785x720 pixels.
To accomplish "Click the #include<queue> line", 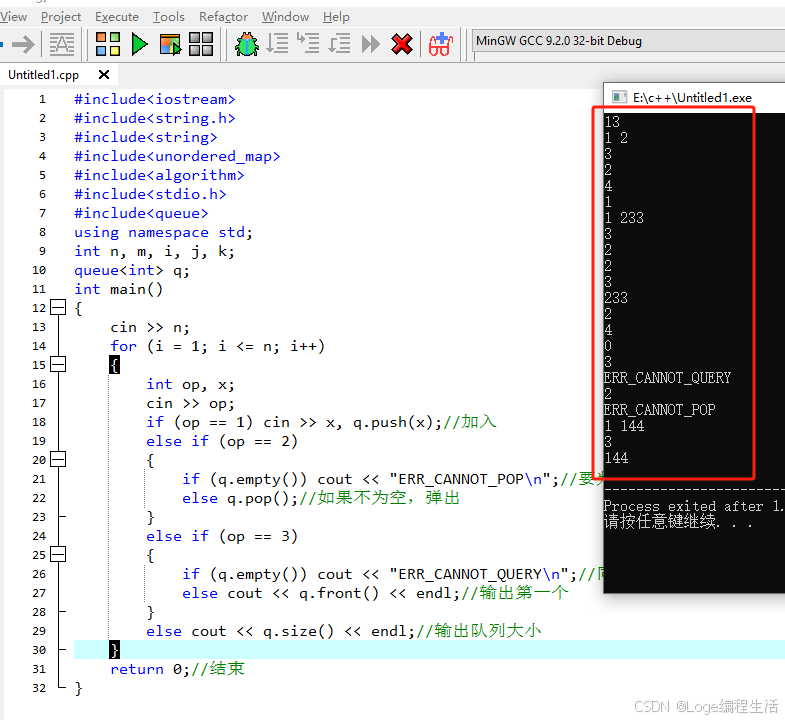I will [141, 213].
